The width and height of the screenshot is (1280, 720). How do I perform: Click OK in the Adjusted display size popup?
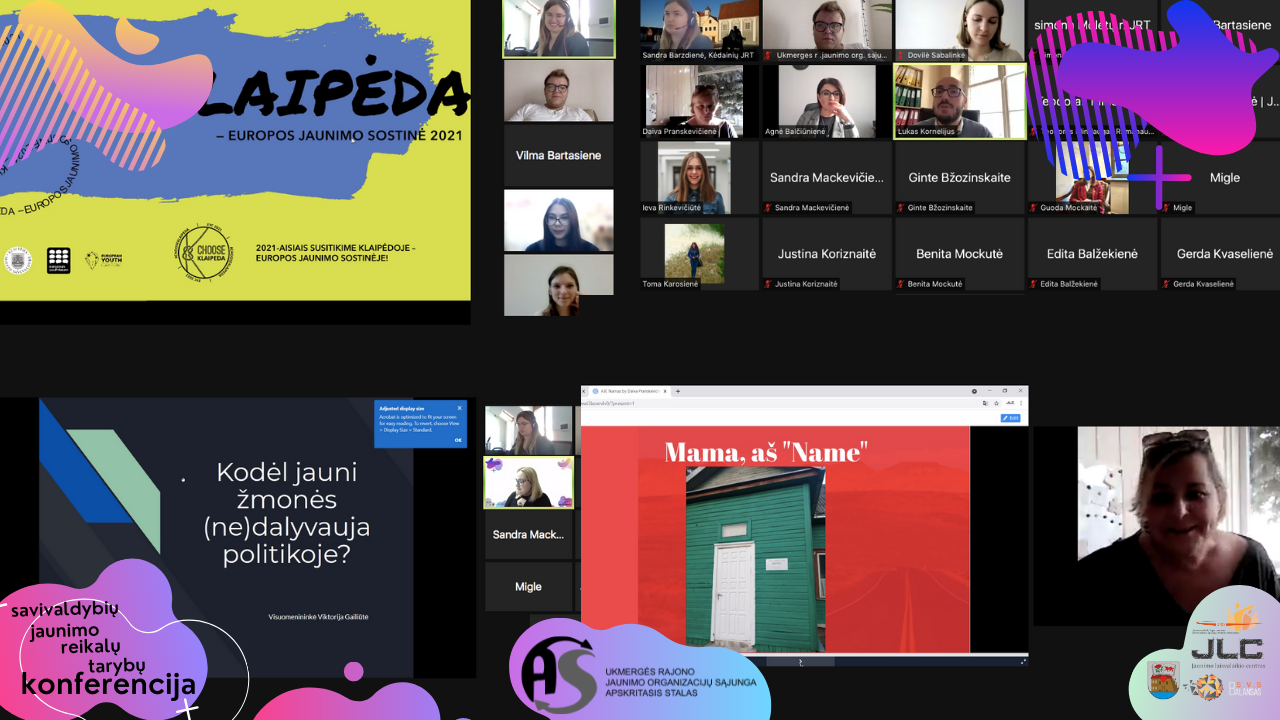coord(458,440)
